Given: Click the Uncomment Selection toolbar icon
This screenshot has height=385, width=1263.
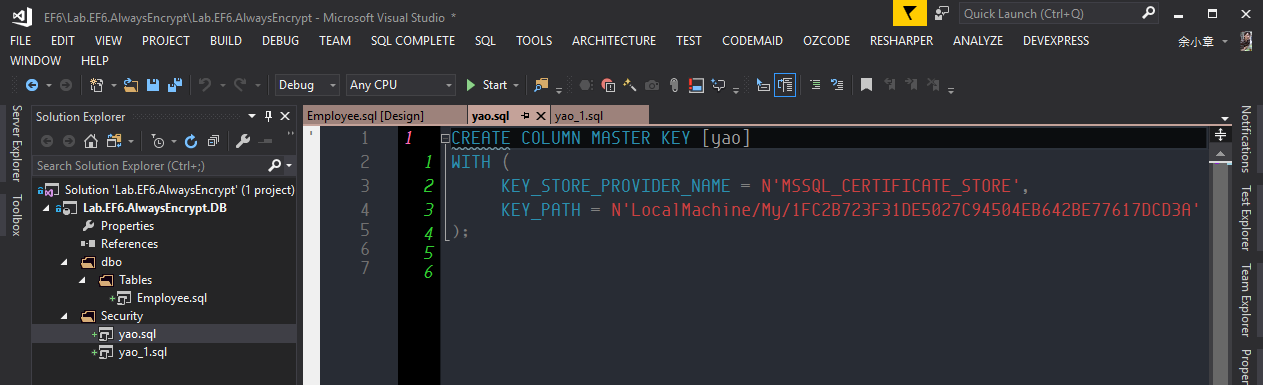Looking at the screenshot, I should 837,85.
